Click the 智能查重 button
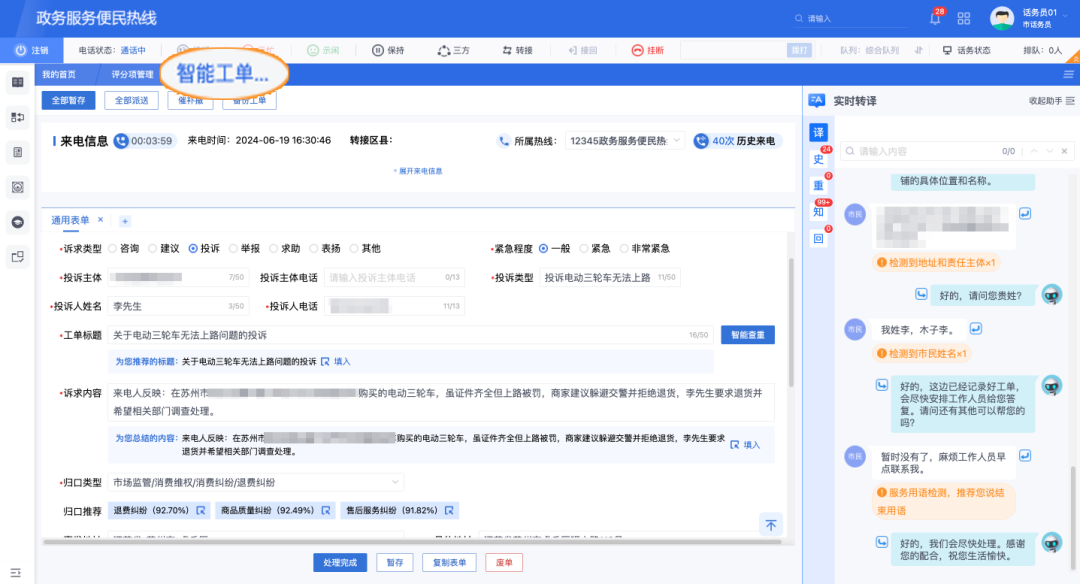1080x584 pixels. [747, 335]
